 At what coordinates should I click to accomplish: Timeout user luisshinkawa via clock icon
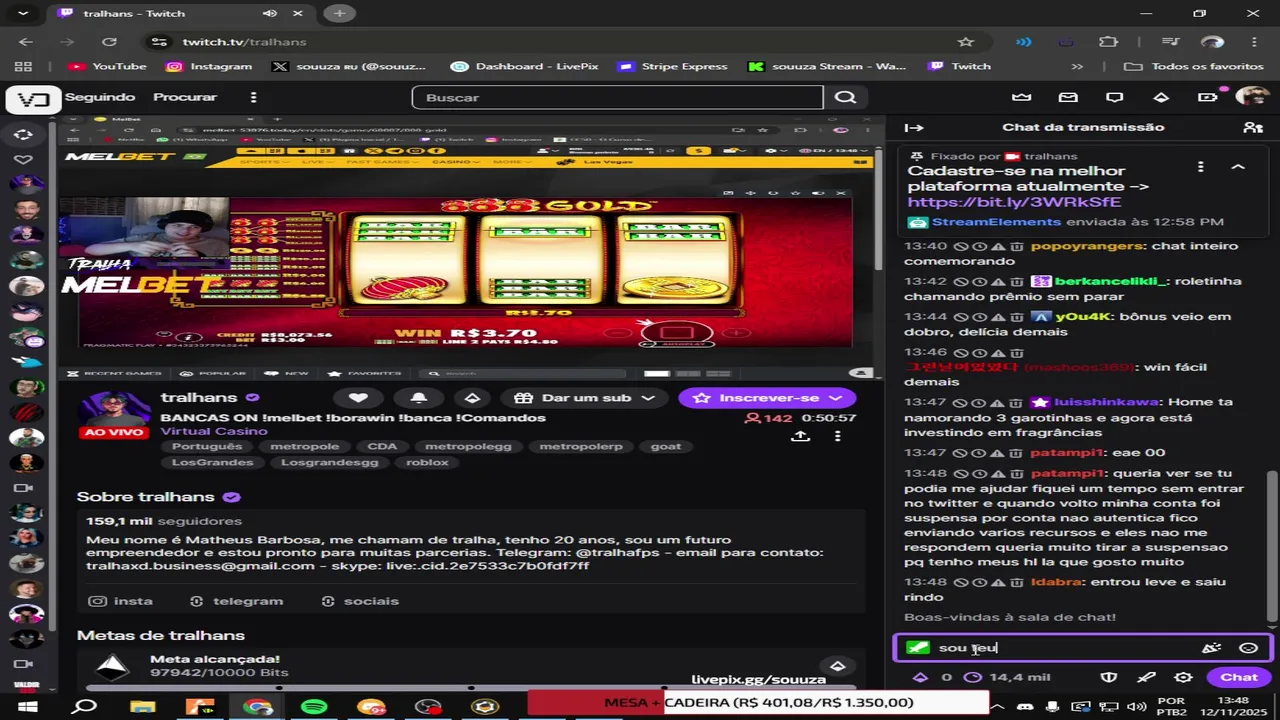(980, 402)
